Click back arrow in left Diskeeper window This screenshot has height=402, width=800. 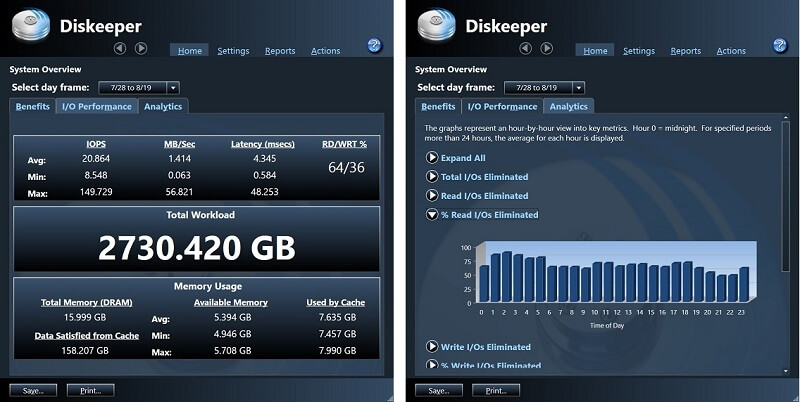click(120, 48)
